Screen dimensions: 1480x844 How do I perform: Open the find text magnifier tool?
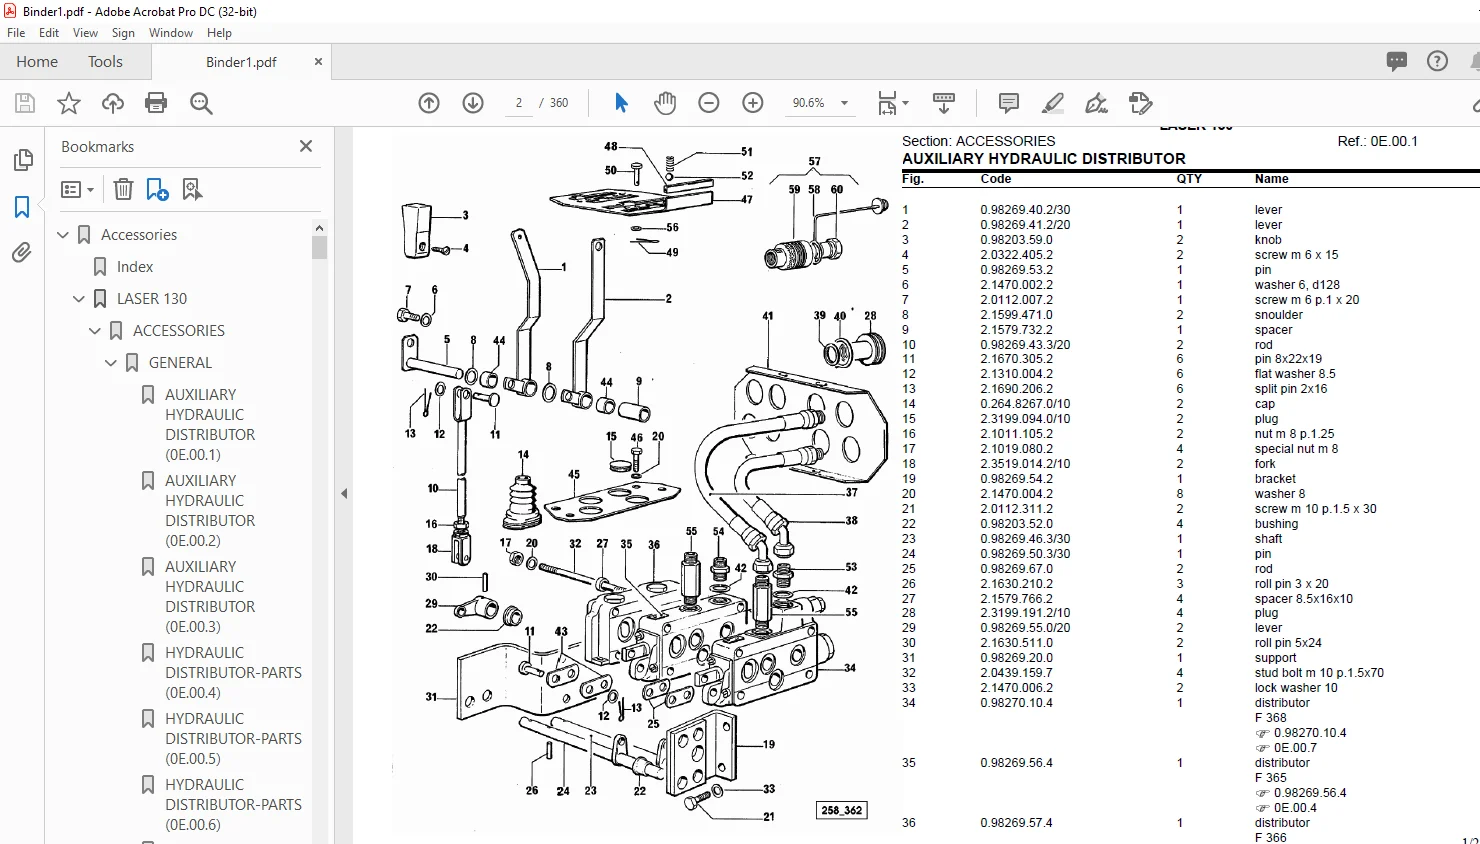(201, 103)
